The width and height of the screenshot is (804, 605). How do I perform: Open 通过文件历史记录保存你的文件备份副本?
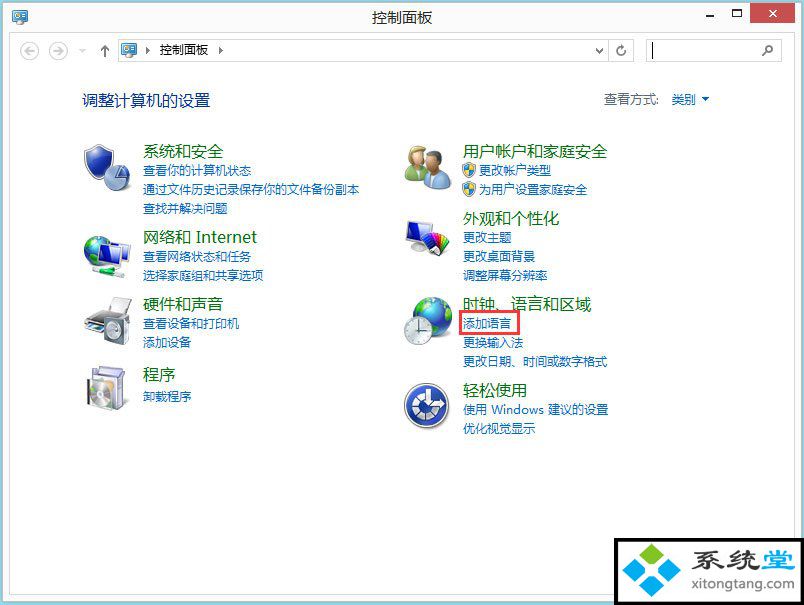point(251,190)
